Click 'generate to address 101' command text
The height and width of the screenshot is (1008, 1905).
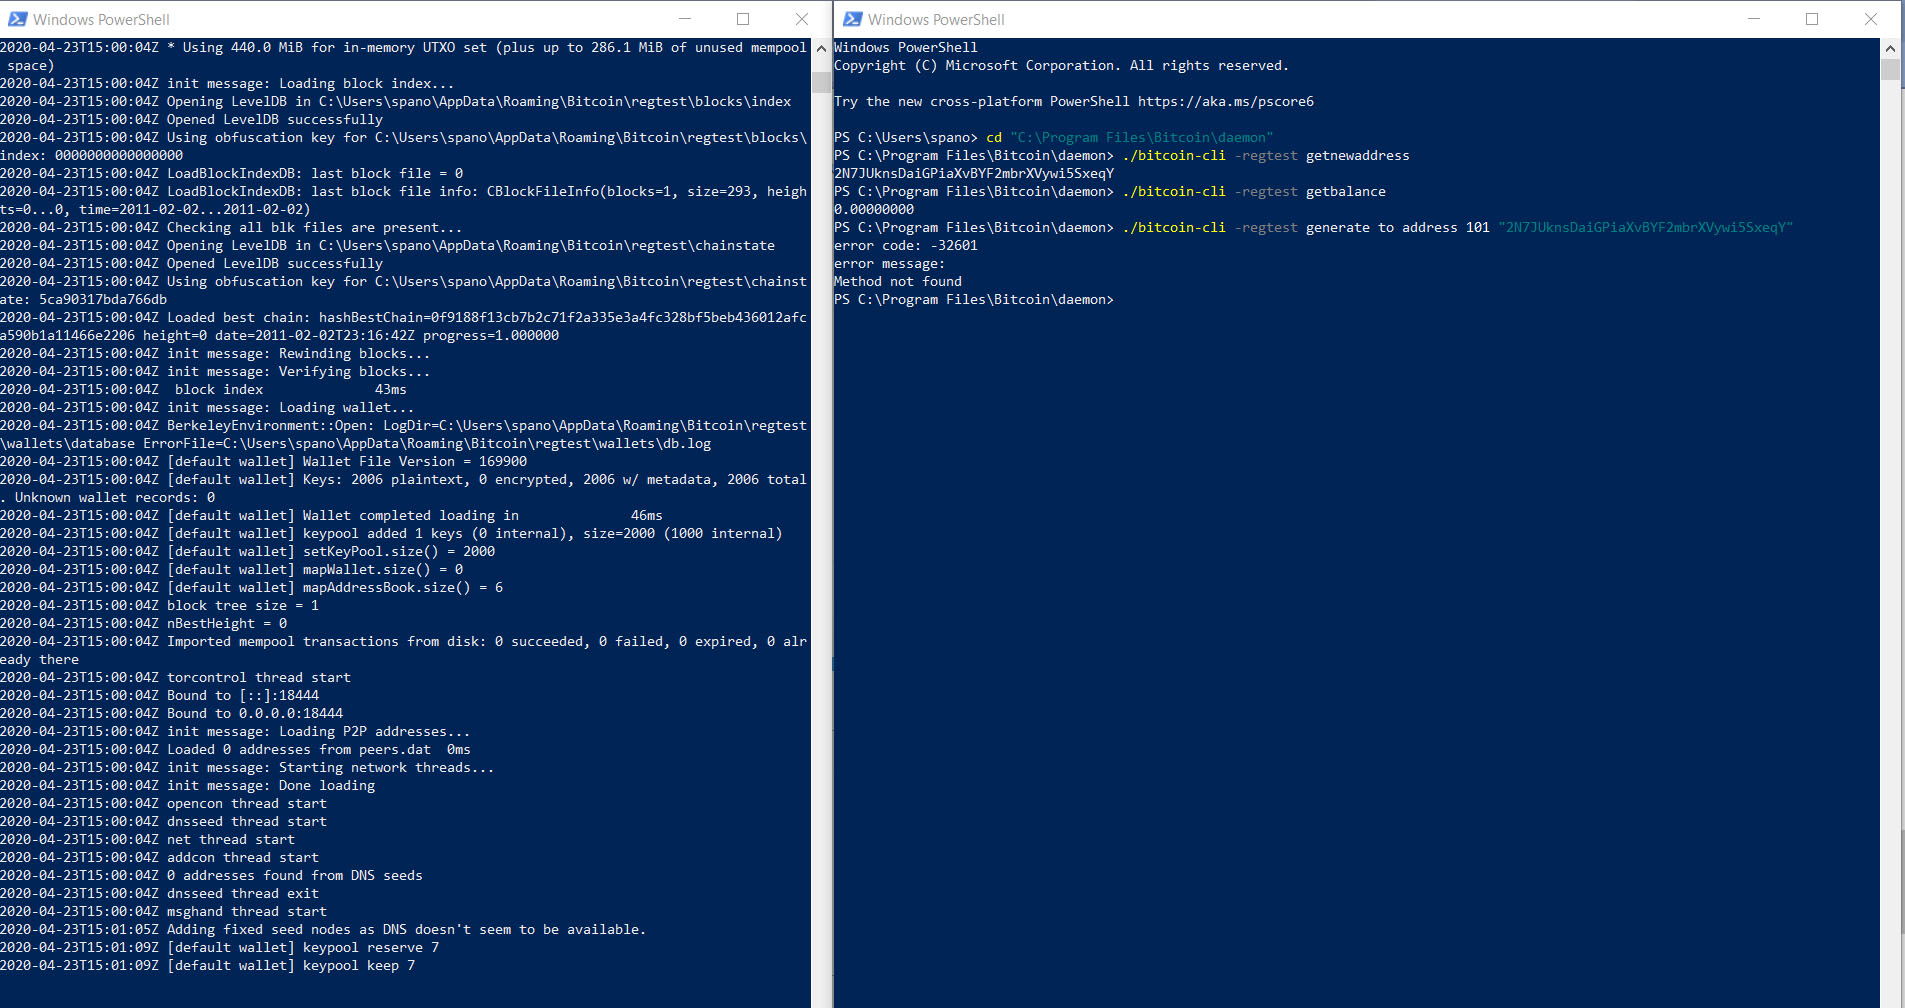(x=1397, y=227)
